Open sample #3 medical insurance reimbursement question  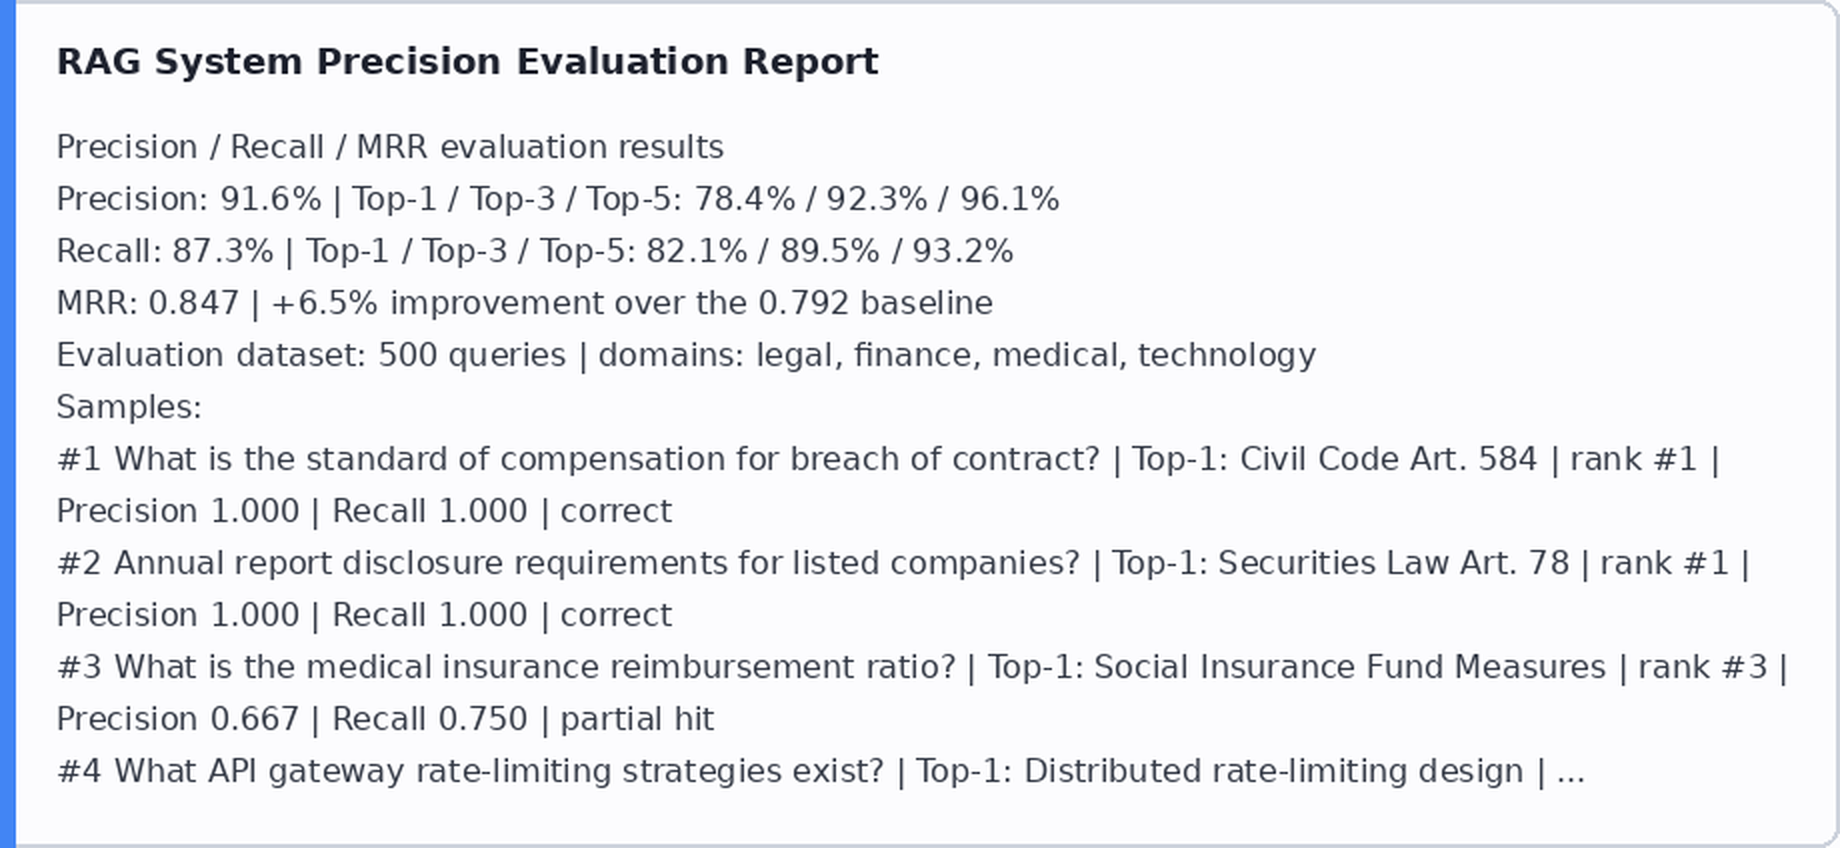(506, 667)
